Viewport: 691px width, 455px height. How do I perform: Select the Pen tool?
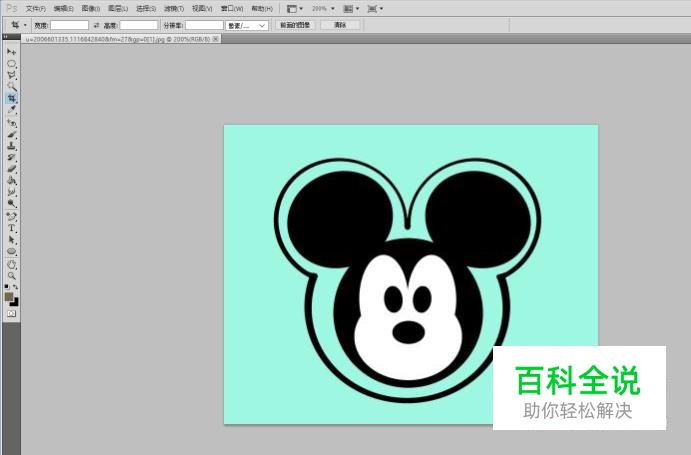pos(11,216)
